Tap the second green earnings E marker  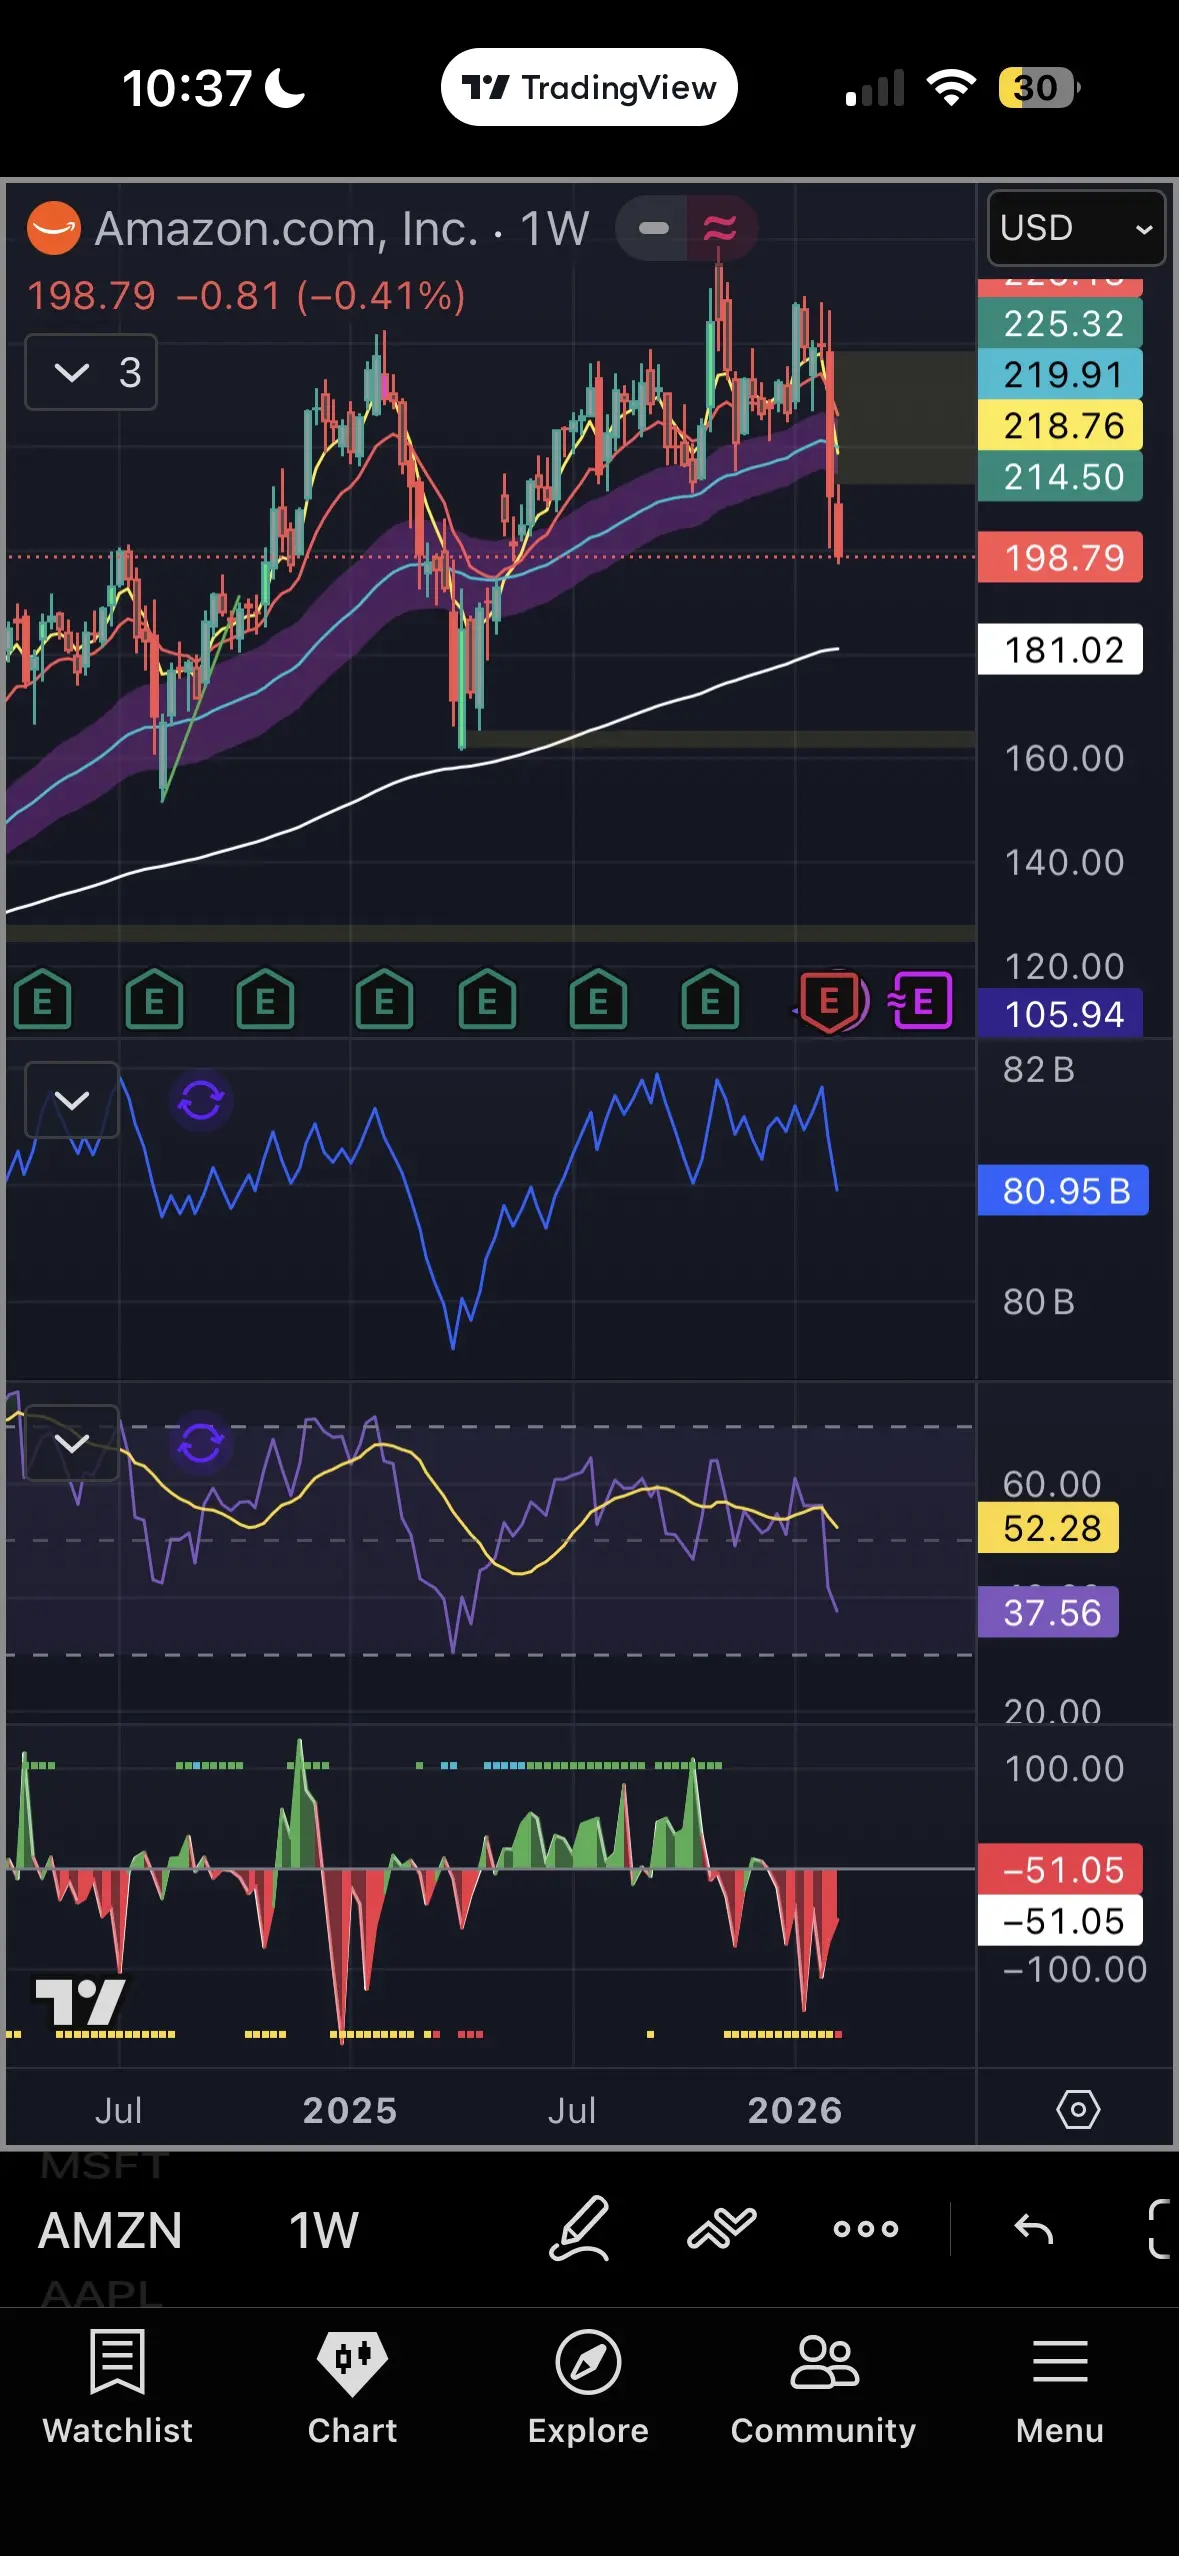[x=154, y=1000]
